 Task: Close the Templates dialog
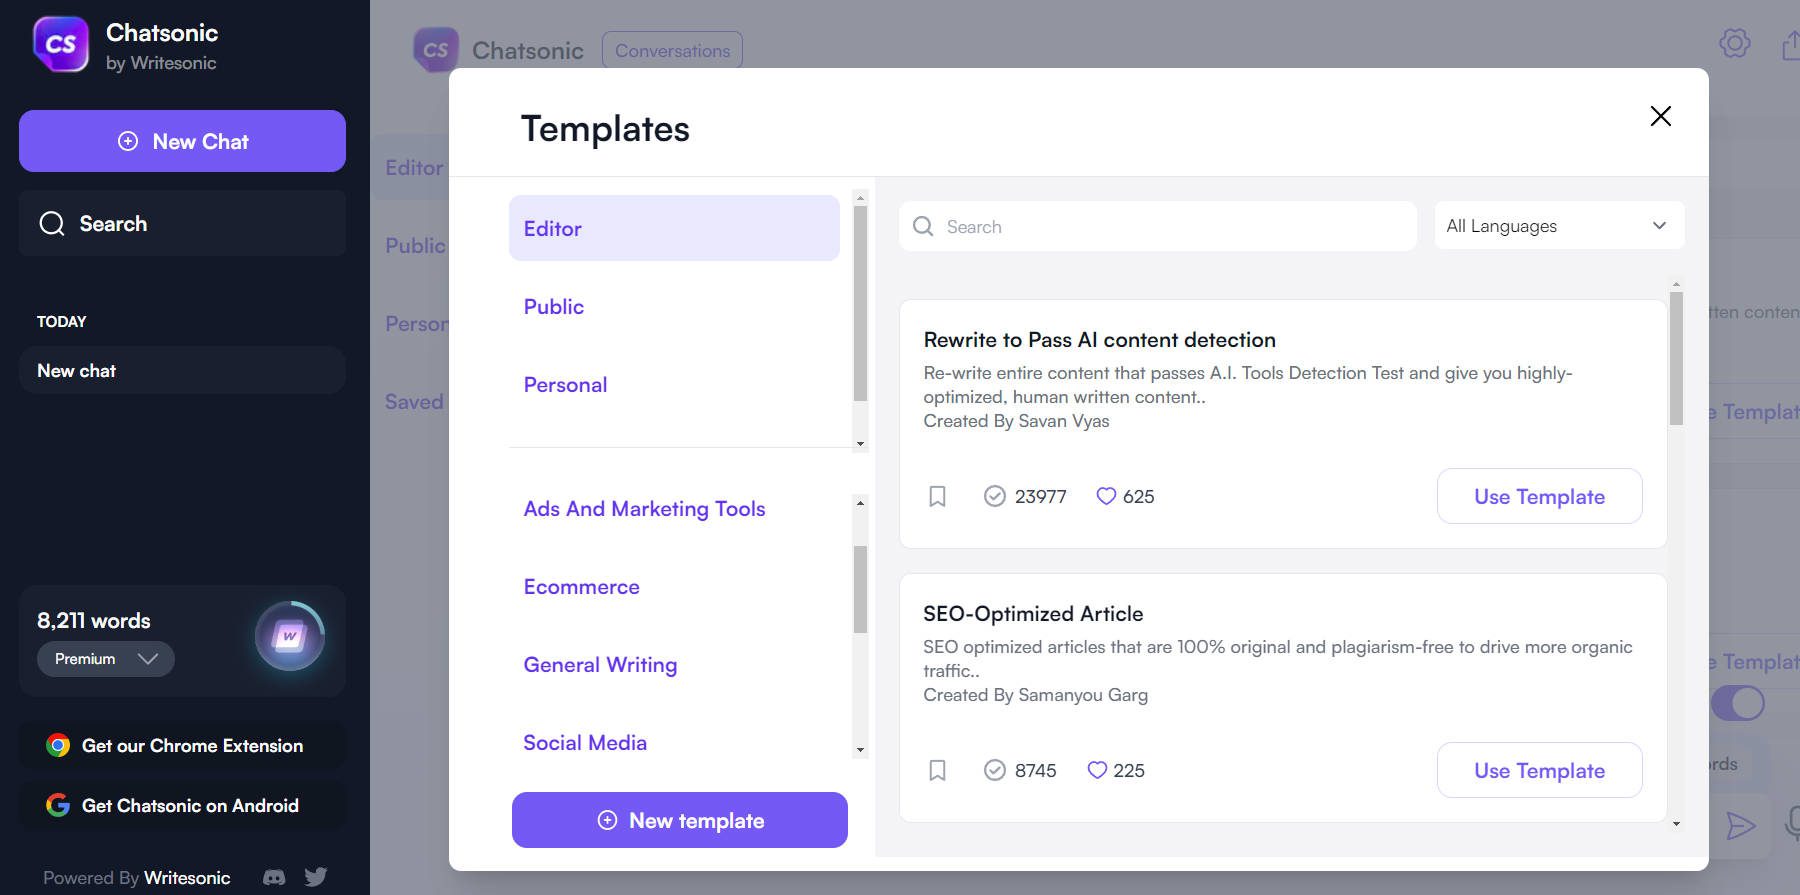click(x=1660, y=116)
